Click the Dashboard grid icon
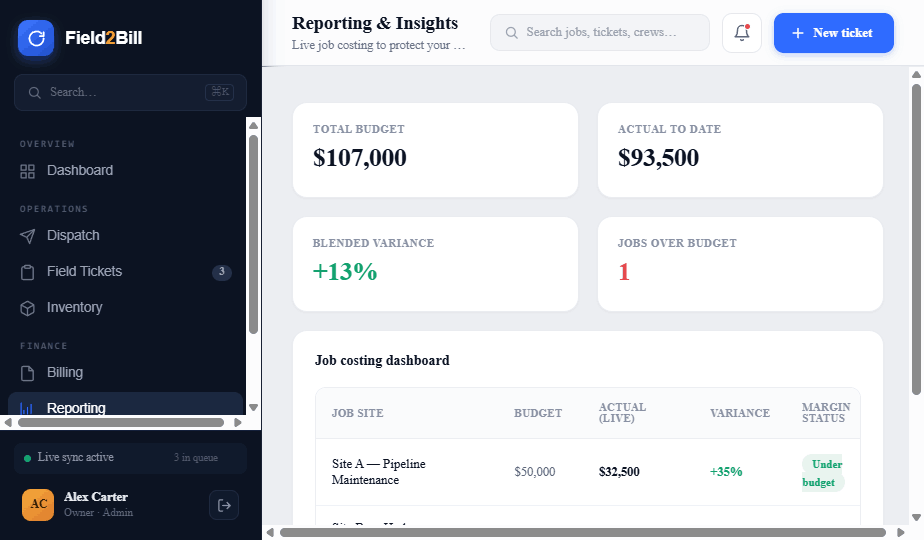This screenshot has height=540, width=924. (28, 171)
